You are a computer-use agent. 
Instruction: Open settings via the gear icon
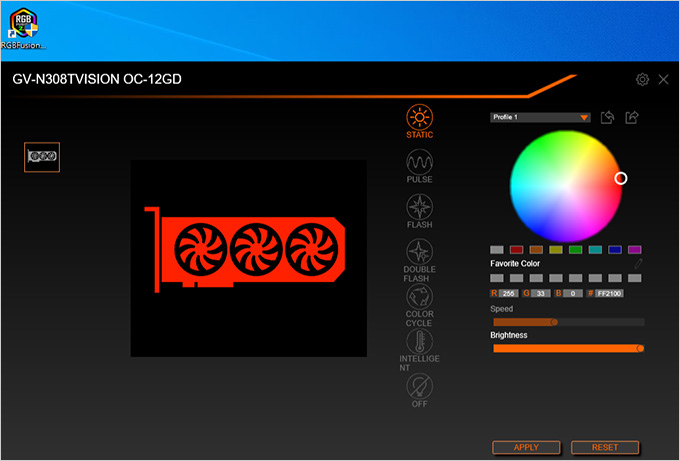(642, 79)
